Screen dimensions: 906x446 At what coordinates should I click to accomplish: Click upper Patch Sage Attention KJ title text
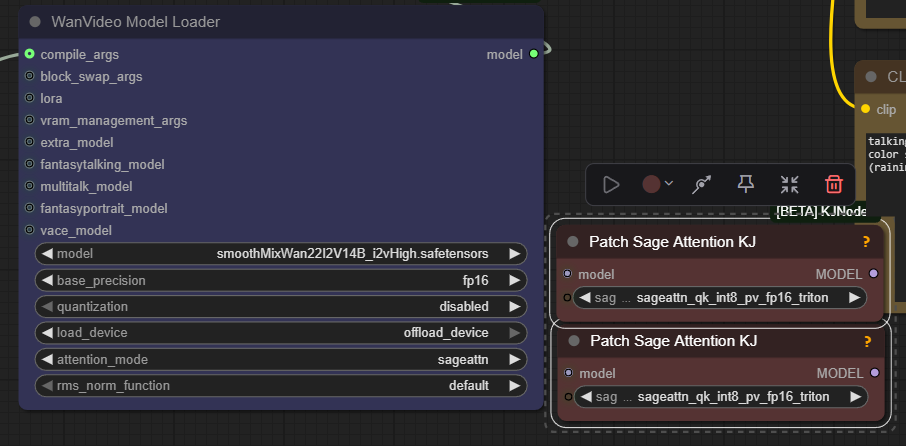coord(673,242)
